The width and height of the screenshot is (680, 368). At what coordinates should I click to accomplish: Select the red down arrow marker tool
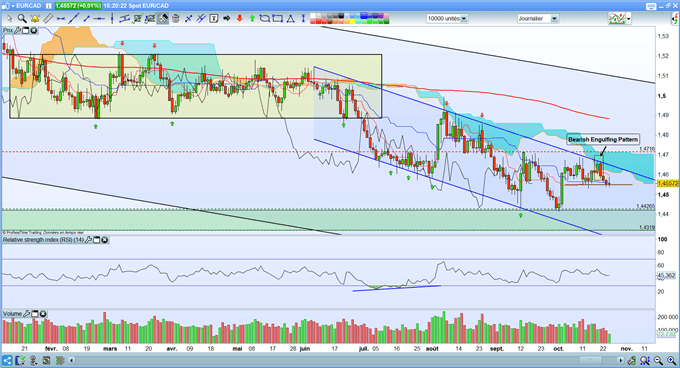point(239,19)
